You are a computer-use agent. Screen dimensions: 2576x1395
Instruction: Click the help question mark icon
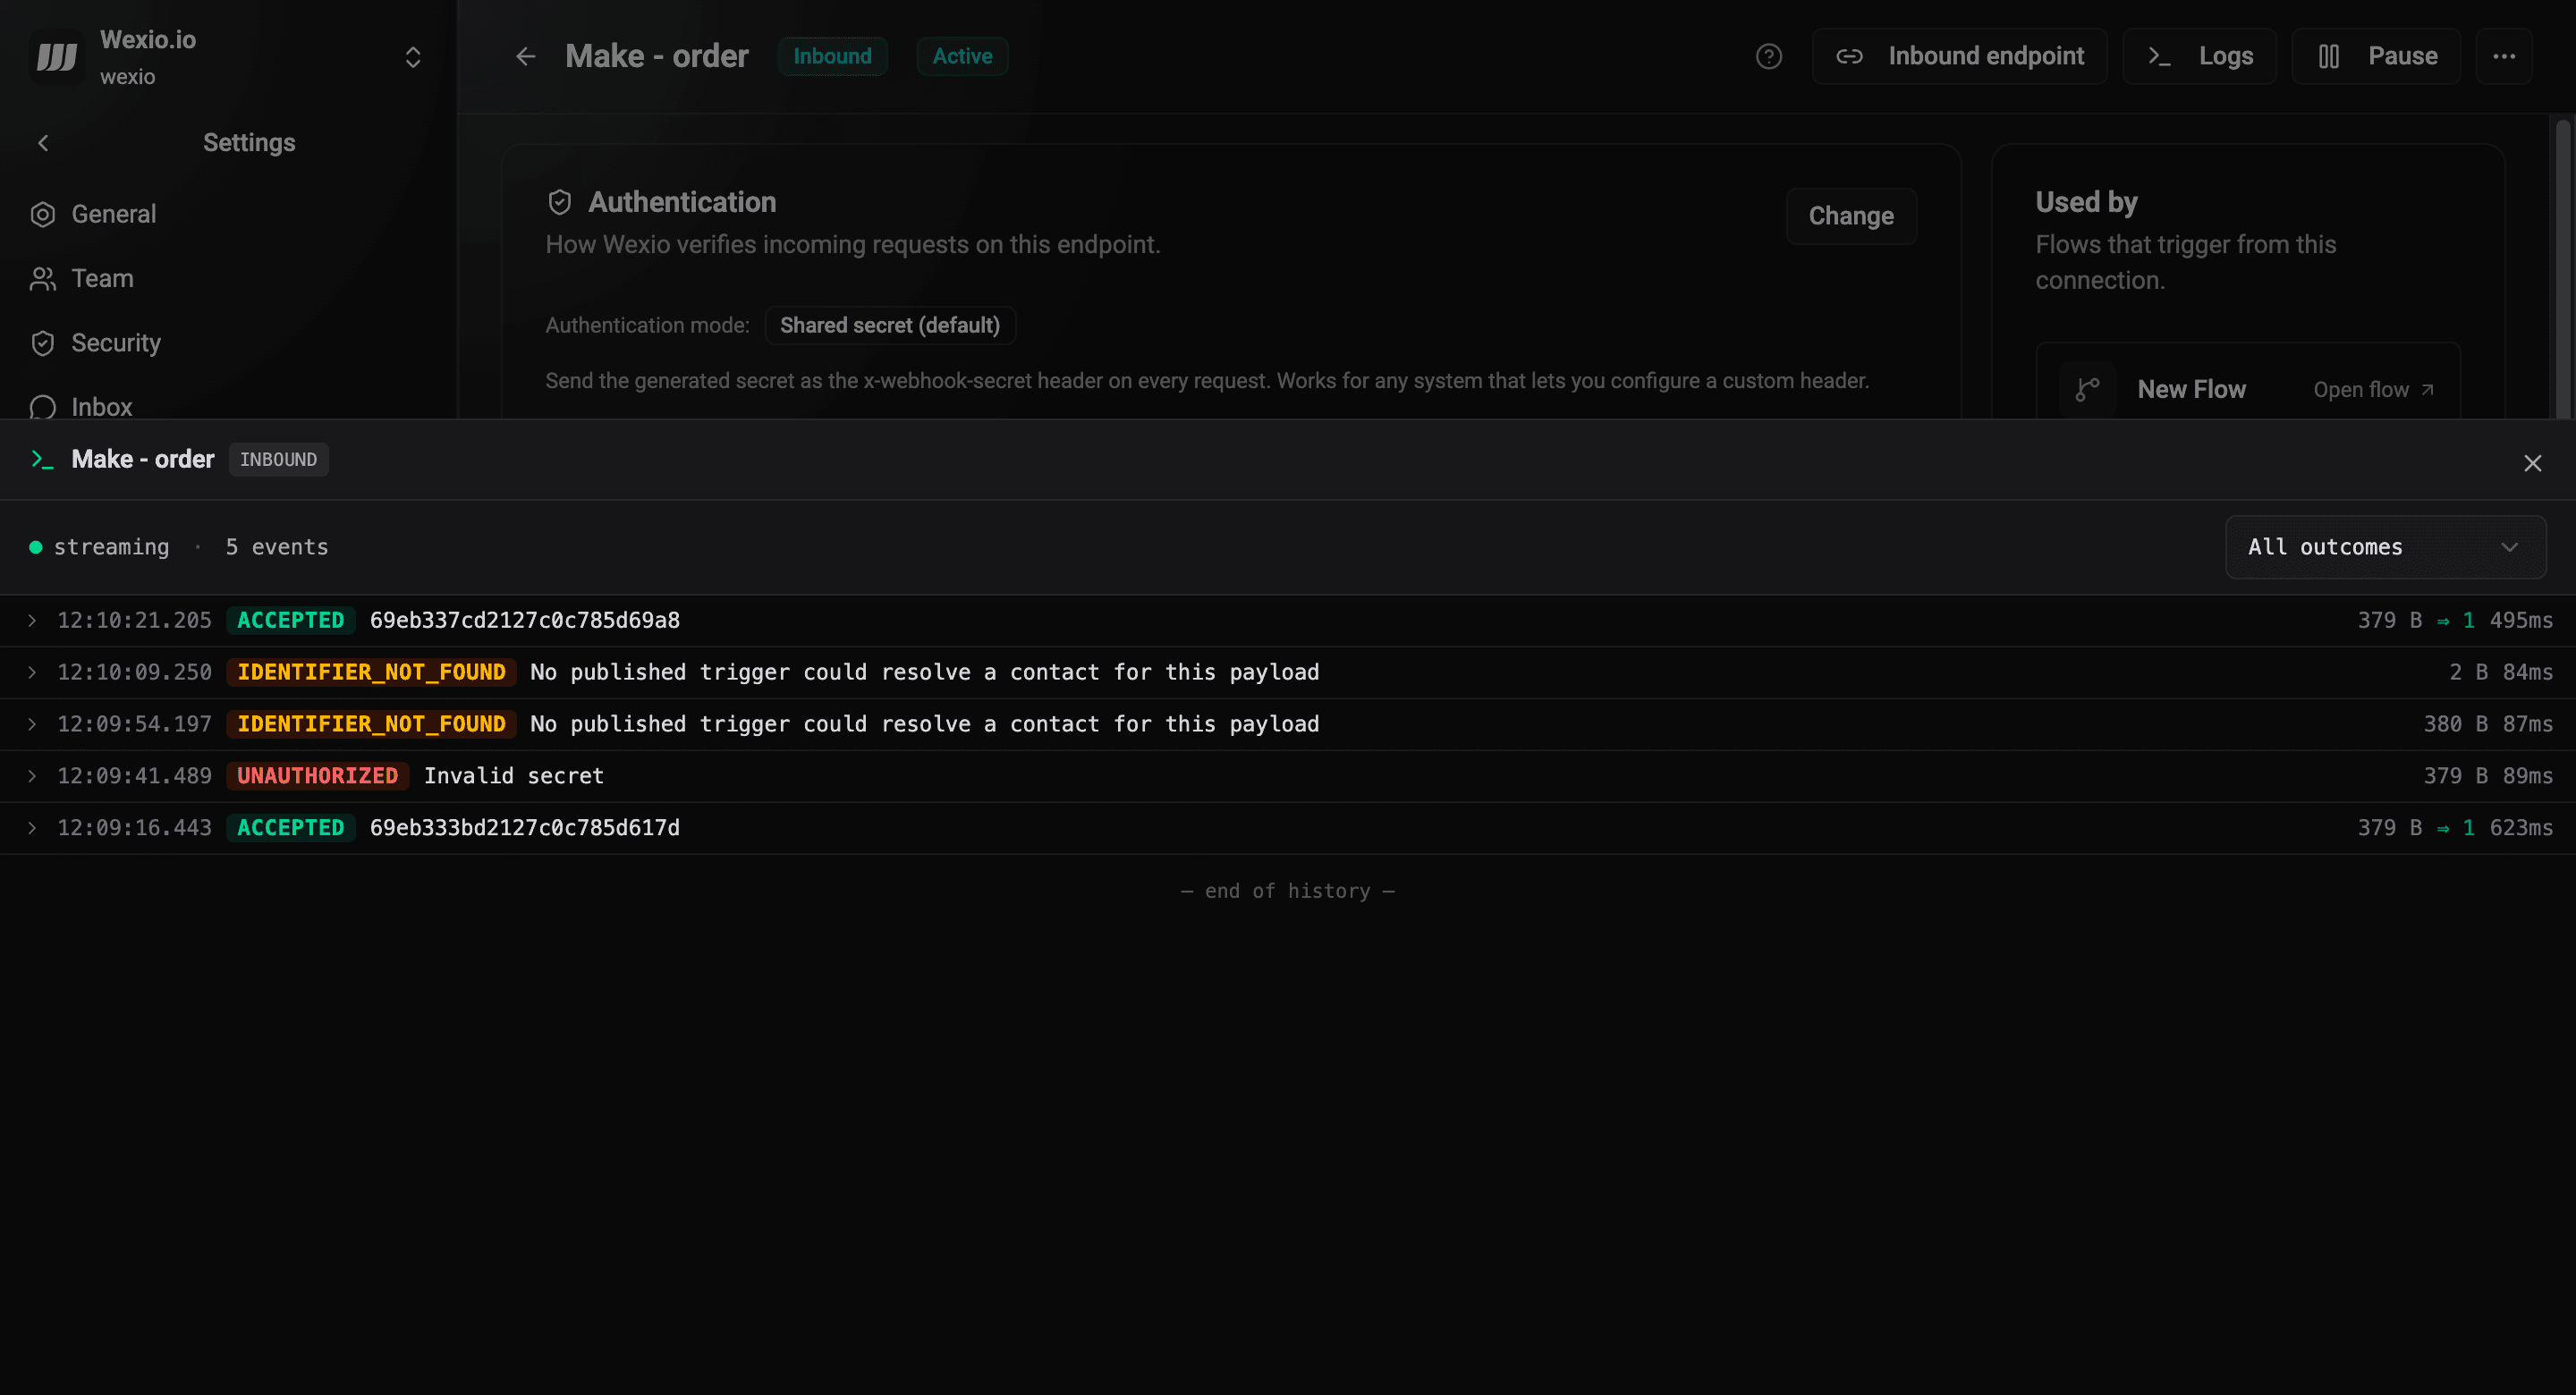1768,56
